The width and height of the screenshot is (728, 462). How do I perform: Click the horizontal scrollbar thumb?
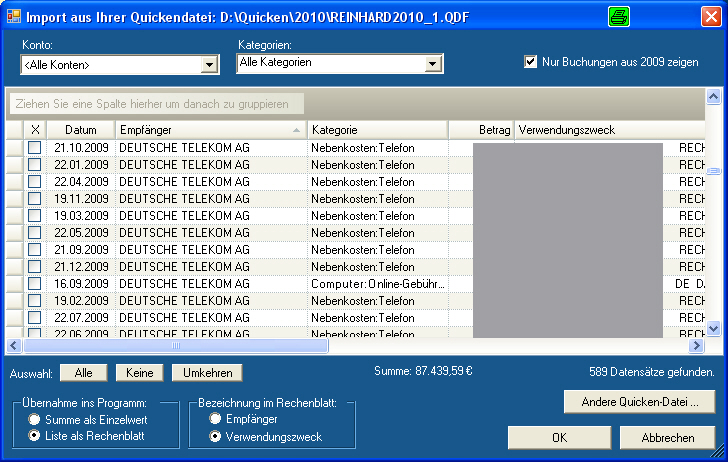176,345
